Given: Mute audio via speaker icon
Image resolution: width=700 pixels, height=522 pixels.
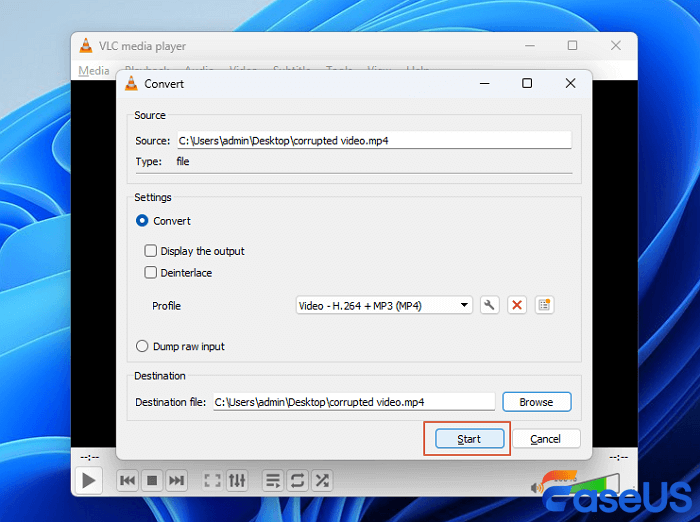Looking at the screenshot, I should click(x=536, y=487).
